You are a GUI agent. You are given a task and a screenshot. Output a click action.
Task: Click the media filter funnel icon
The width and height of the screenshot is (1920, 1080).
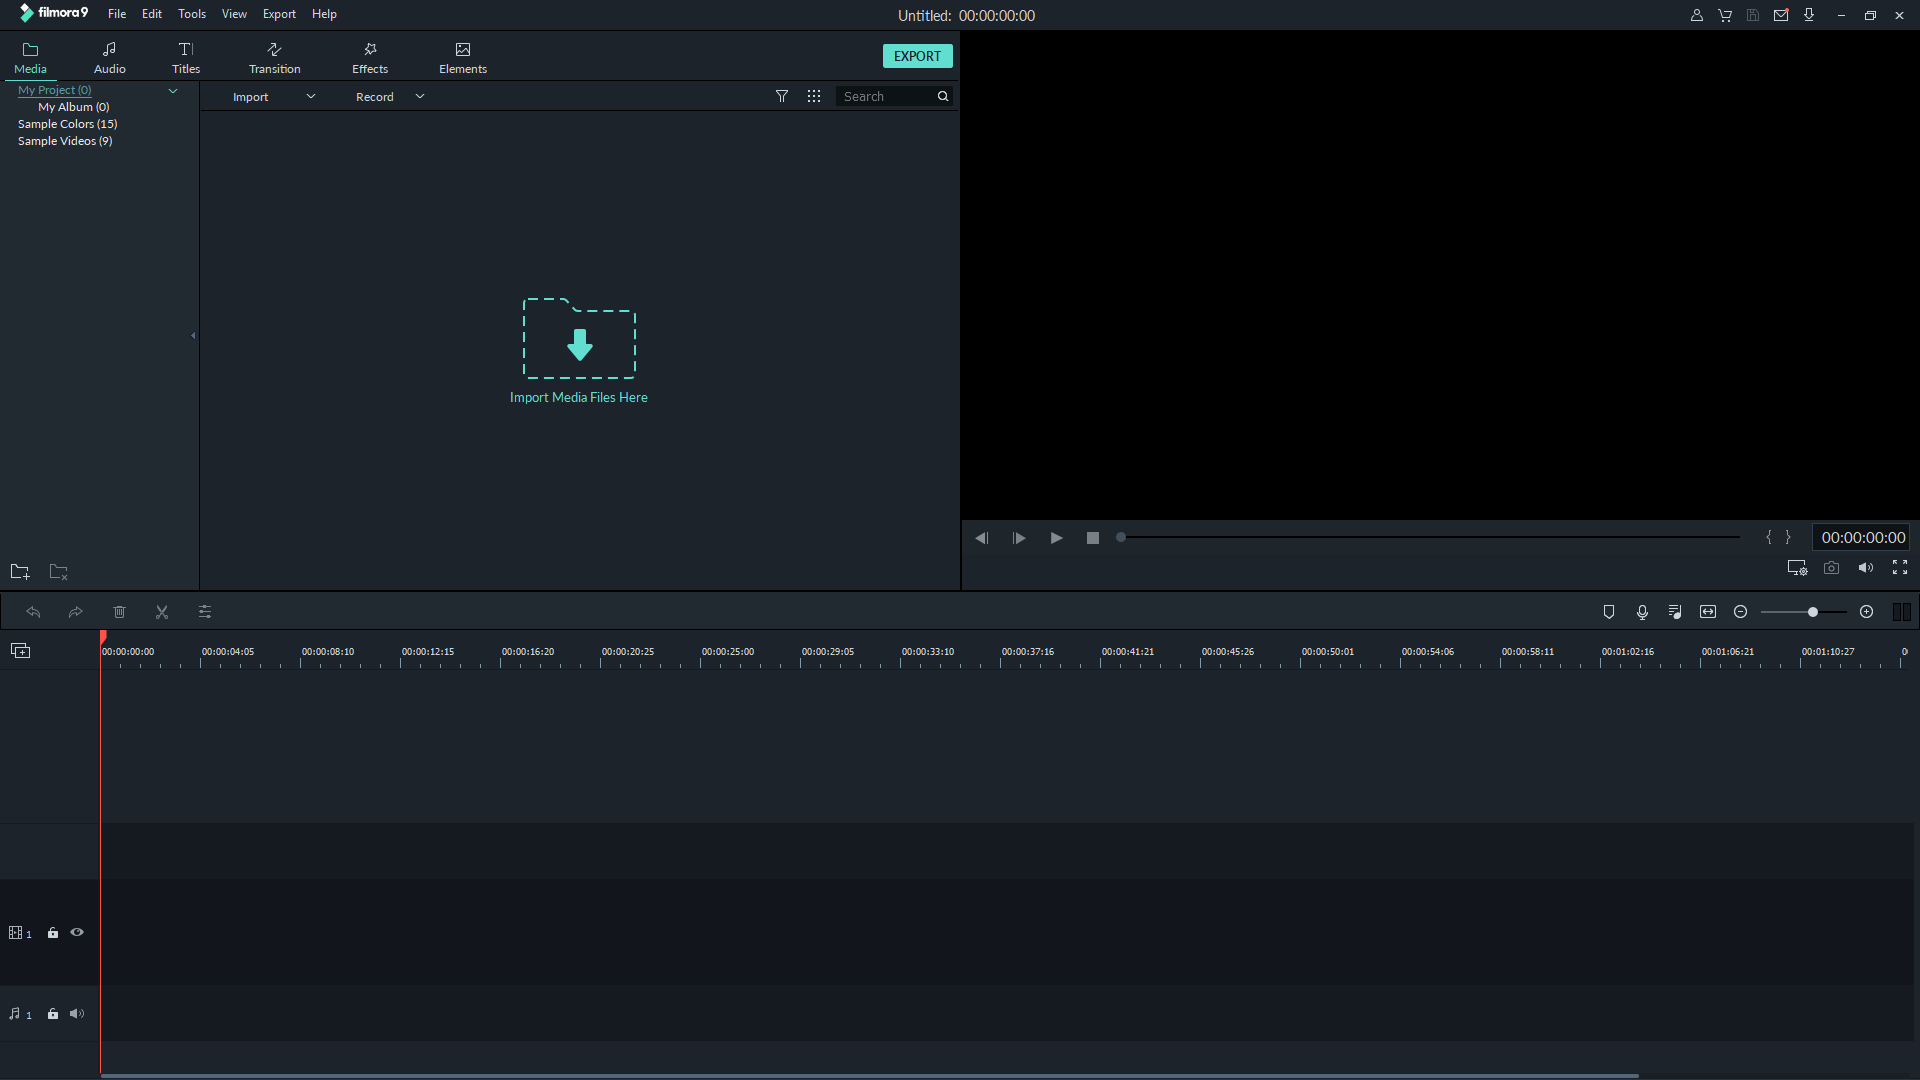pos(782,96)
